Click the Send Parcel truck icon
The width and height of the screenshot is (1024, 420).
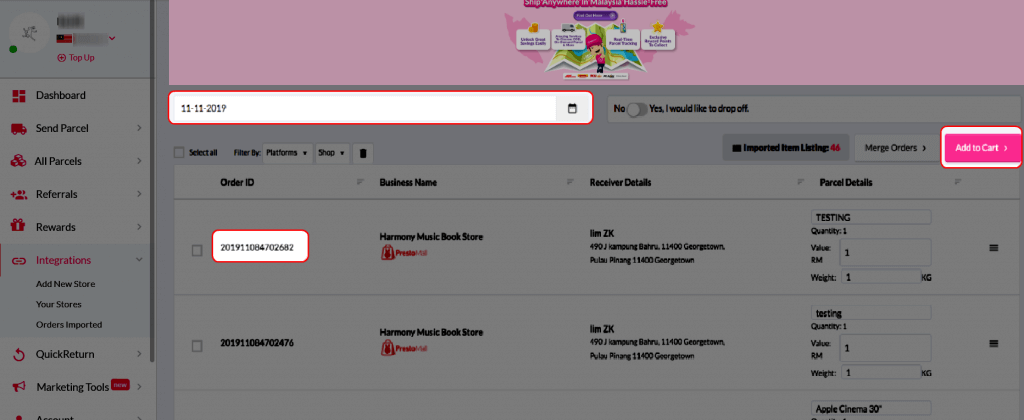pyautogui.click(x=18, y=129)
